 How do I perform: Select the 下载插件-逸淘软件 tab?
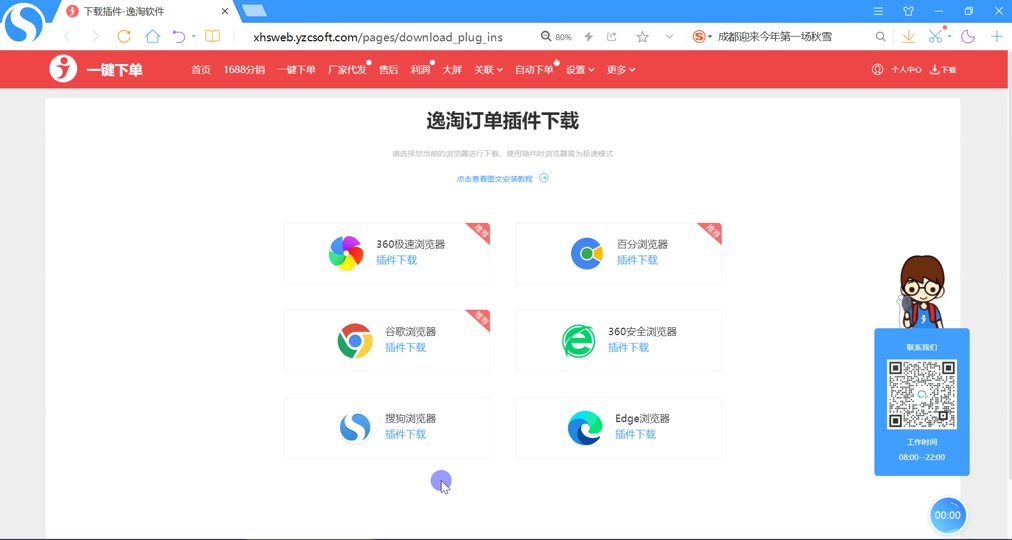(148, 12)
